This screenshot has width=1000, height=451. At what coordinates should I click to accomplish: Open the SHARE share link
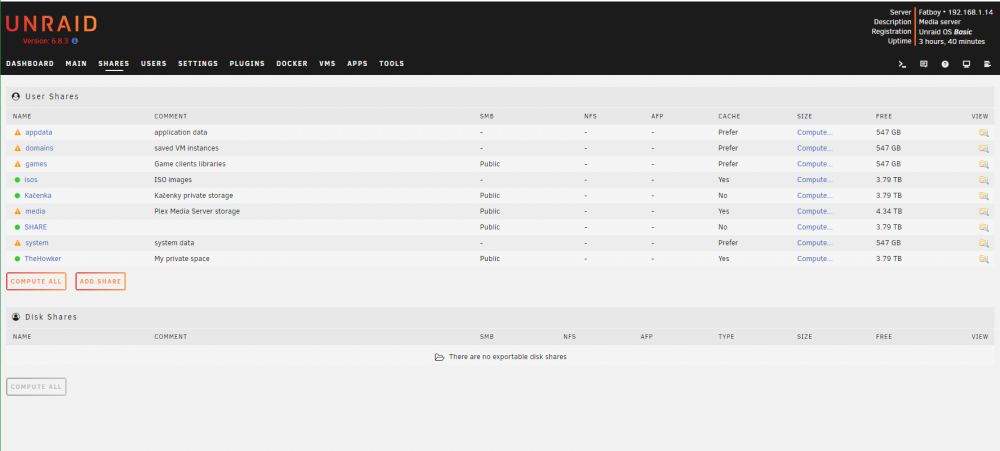click(36, 227)
